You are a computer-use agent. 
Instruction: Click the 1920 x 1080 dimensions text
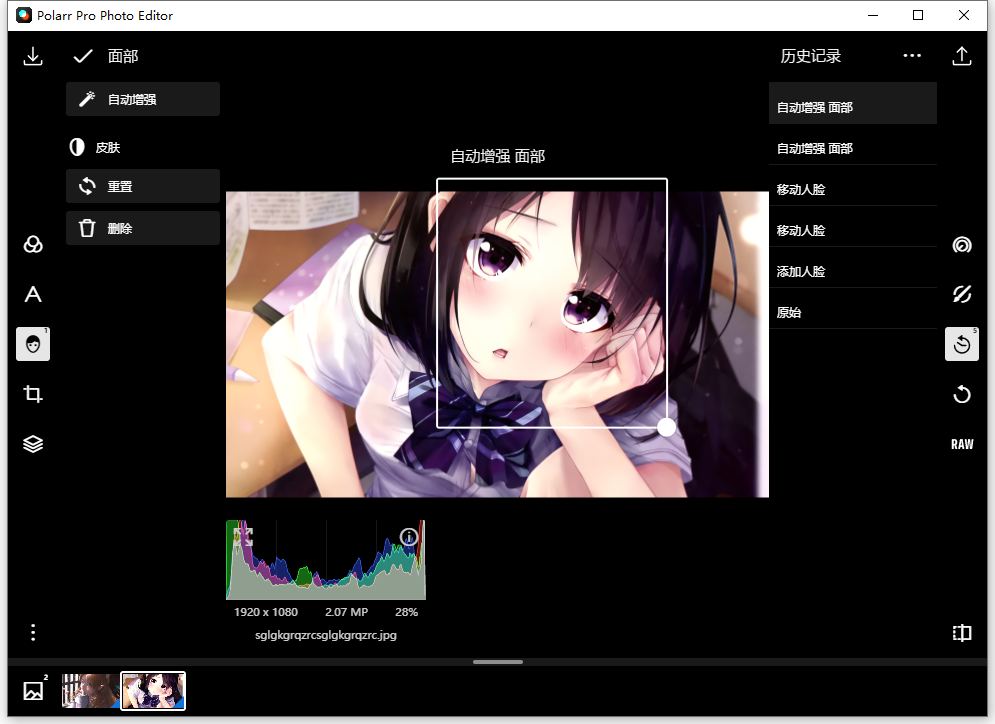click(x=265, y=612)
